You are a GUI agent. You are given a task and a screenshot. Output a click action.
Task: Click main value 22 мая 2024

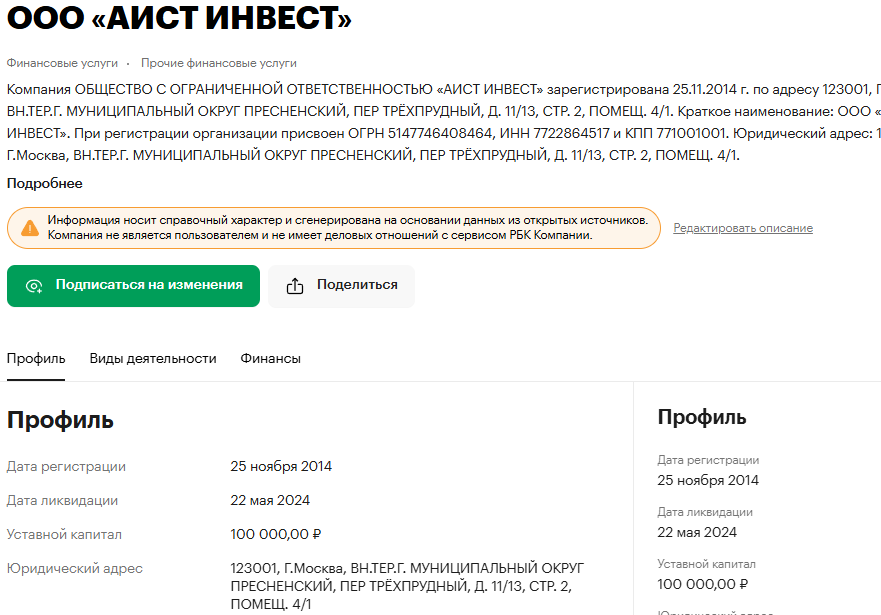tap(270, 500)
